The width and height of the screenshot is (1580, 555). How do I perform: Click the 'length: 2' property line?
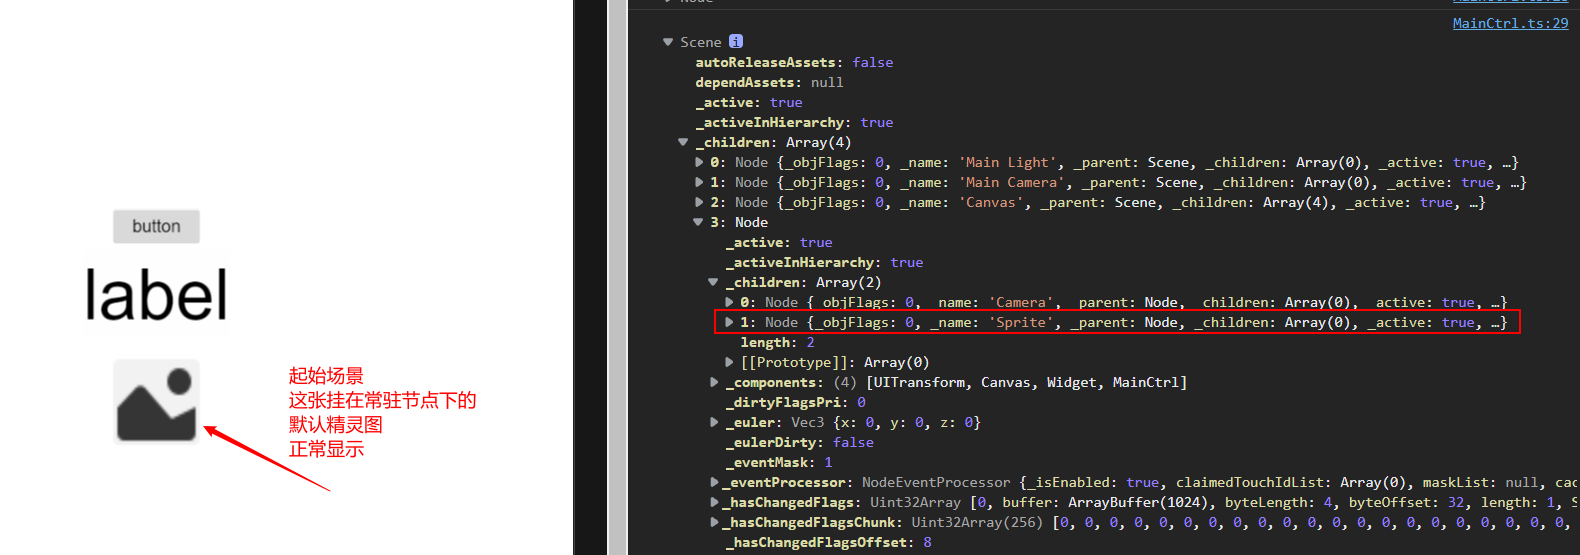[777, 342]
